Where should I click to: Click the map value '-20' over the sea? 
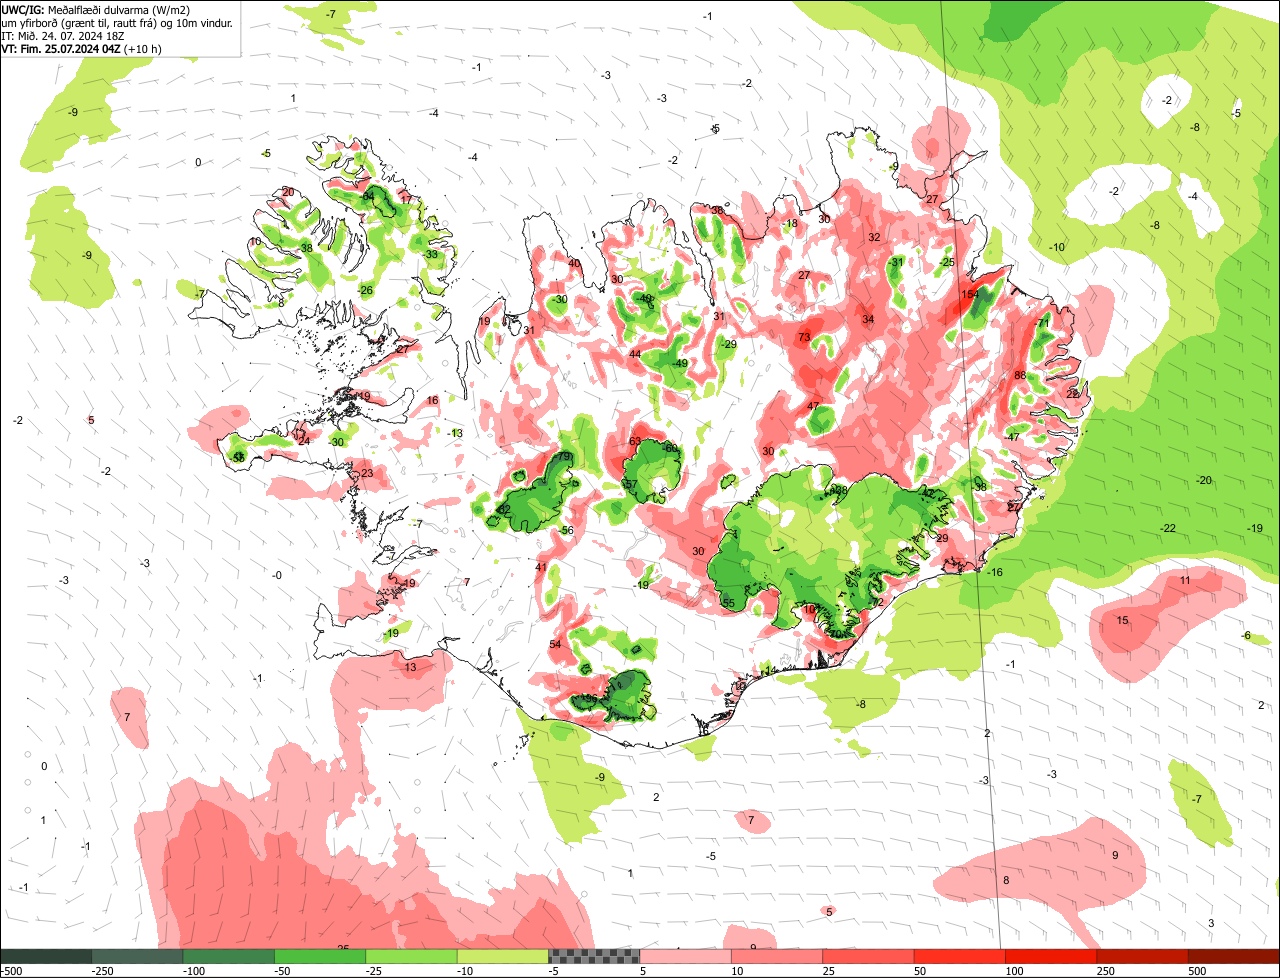(x=1204, y=481)
